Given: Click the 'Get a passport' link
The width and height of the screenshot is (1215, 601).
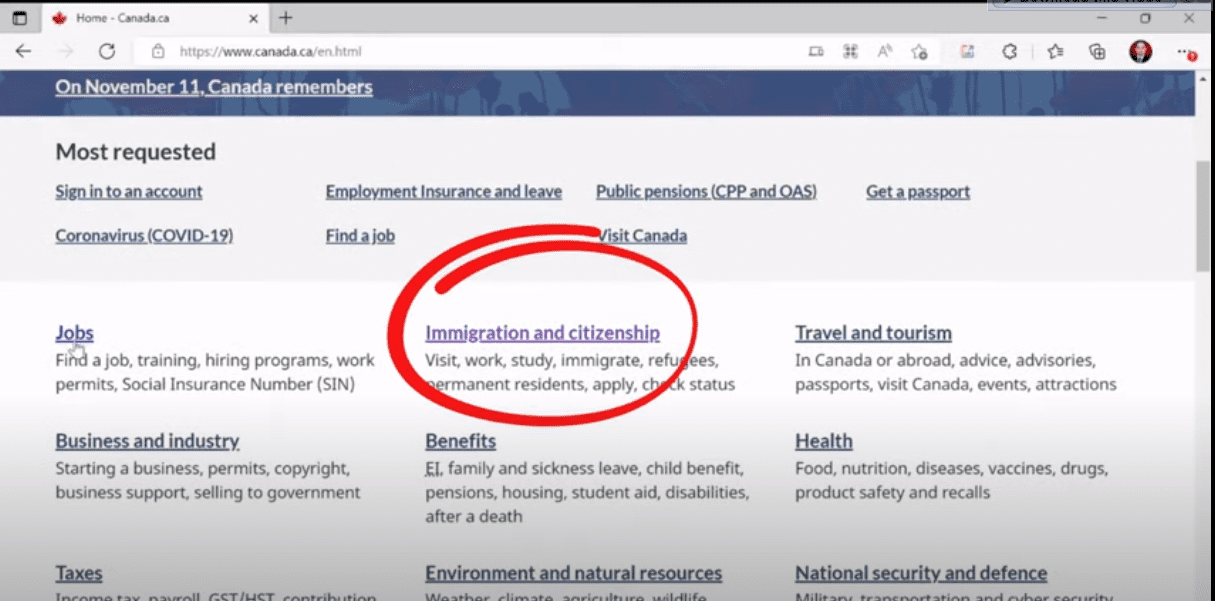Looking at the screenshot, I should [x=918, y=191].
